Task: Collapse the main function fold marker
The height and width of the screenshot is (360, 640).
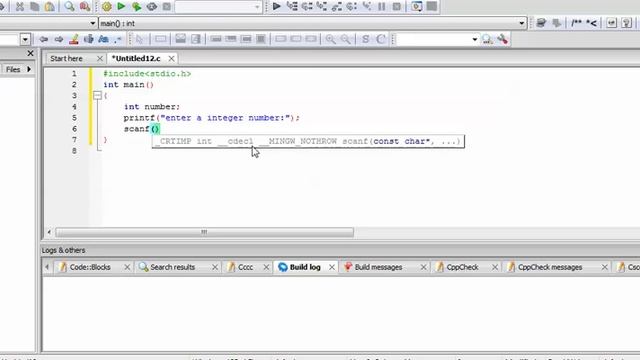Action: pos(97,96)
